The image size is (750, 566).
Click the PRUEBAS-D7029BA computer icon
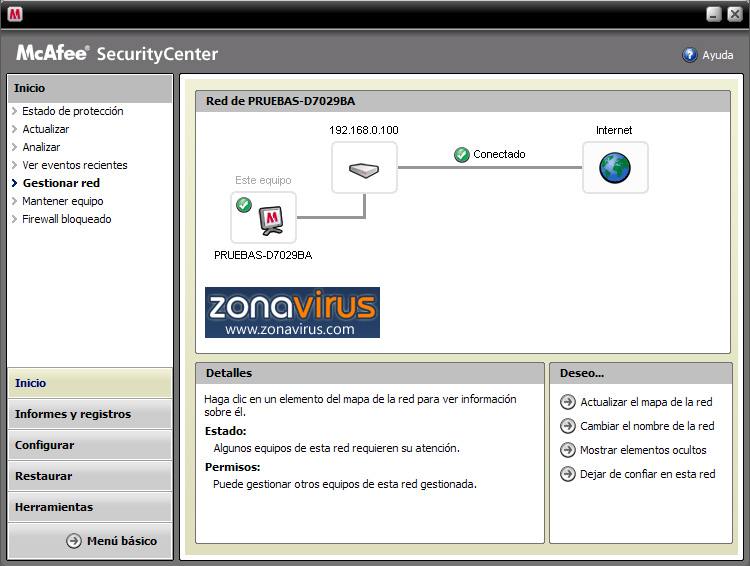(264, 218)
